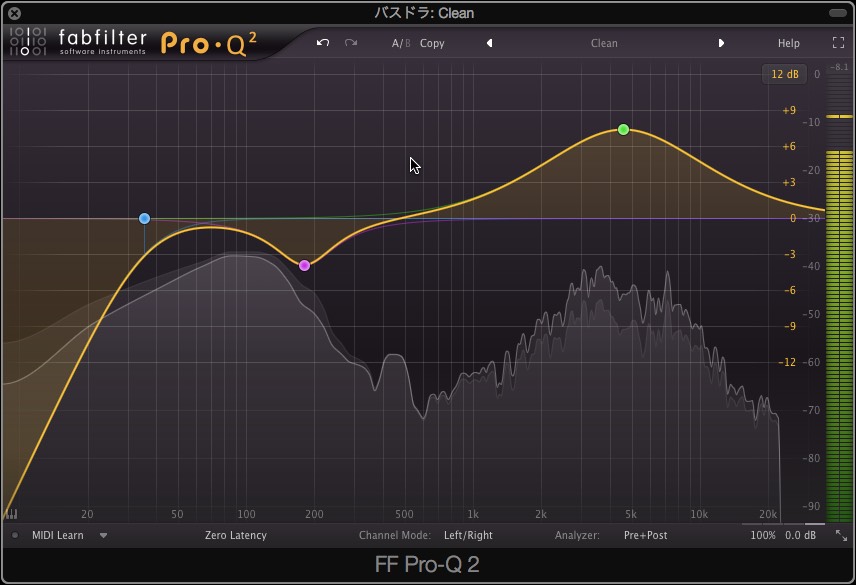Click the redo arrow icon
This screenshot has height=585, width=856.
pyautogui.click(x=351, y=43)
